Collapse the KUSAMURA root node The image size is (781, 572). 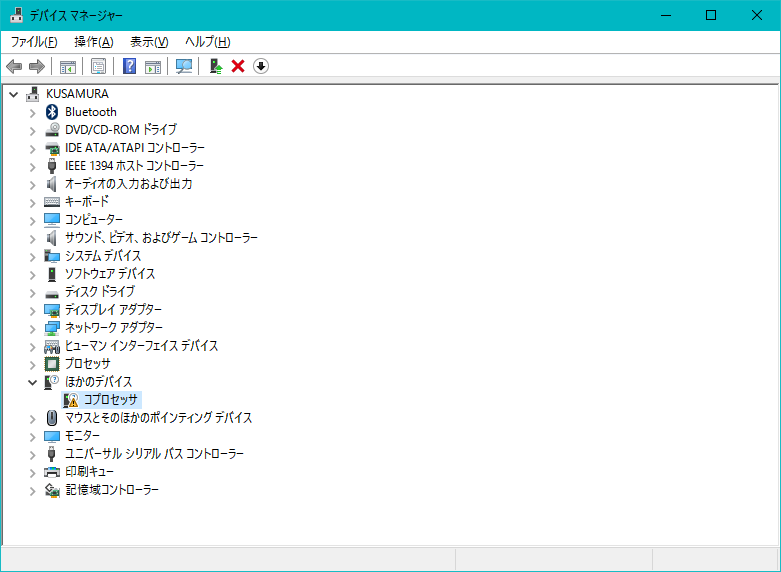[x=13, y=94]
